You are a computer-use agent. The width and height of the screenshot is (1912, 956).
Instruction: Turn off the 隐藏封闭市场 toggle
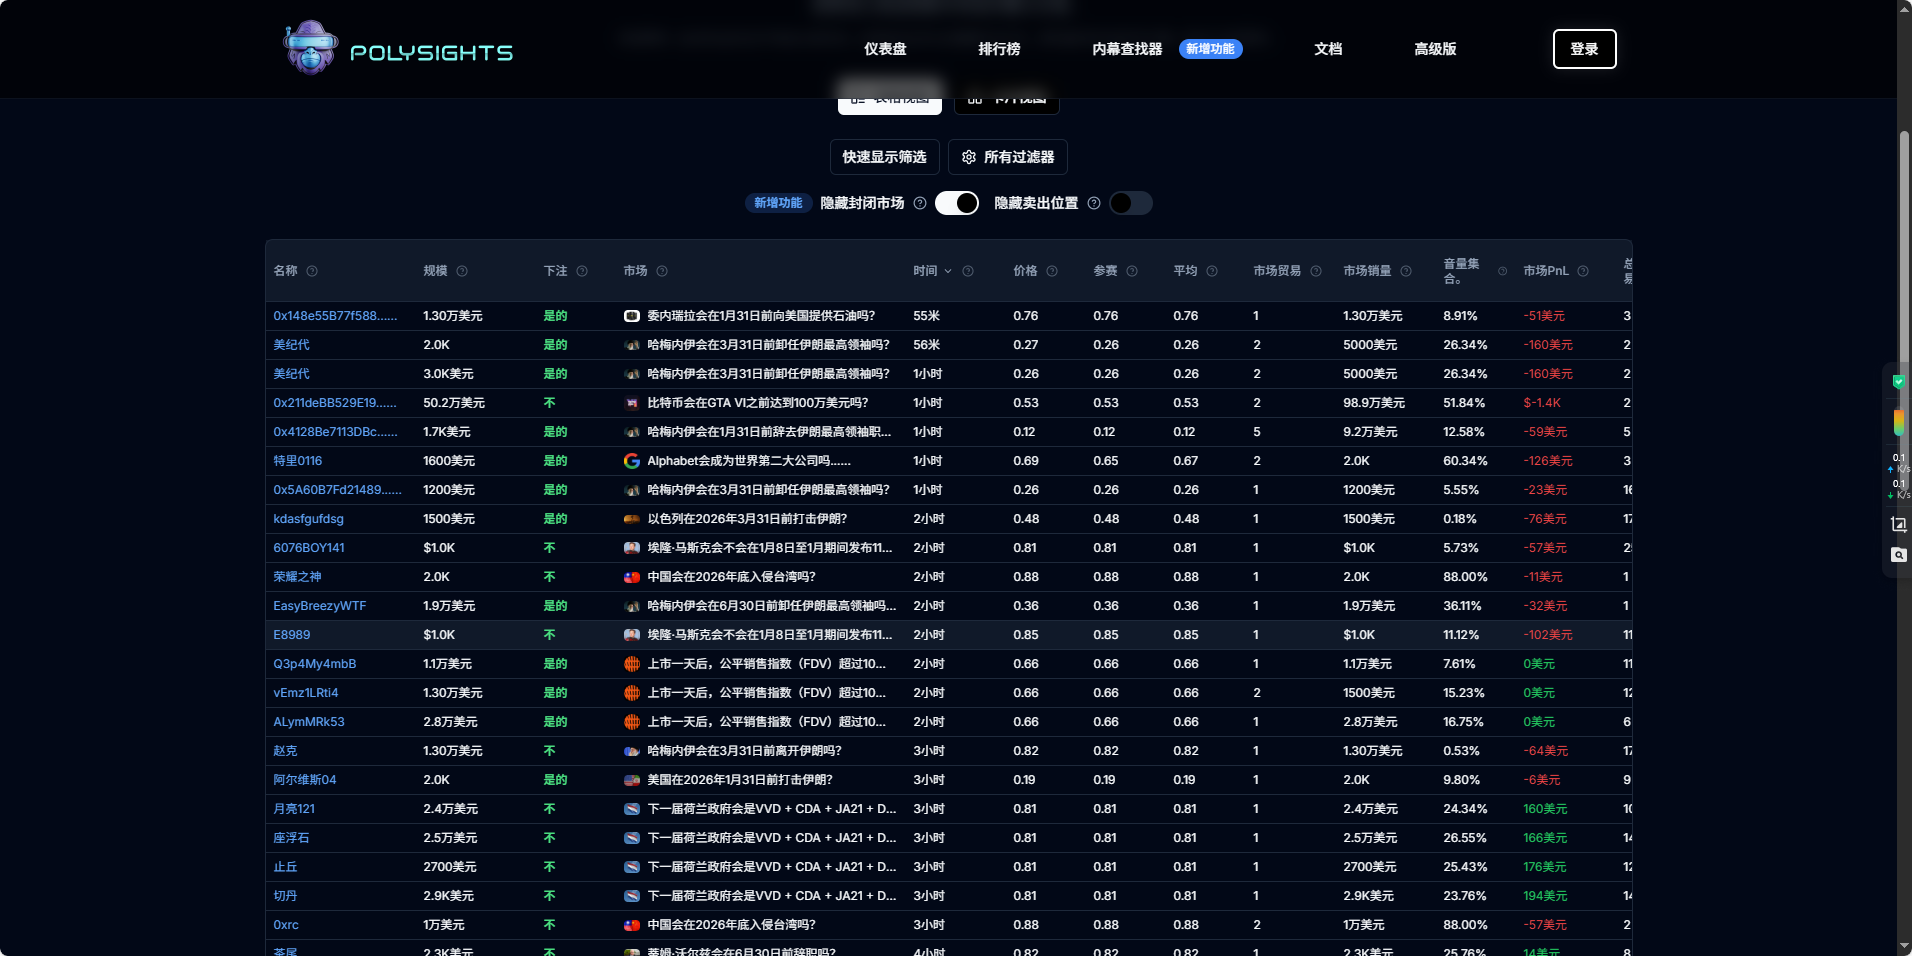pos(957,203)
